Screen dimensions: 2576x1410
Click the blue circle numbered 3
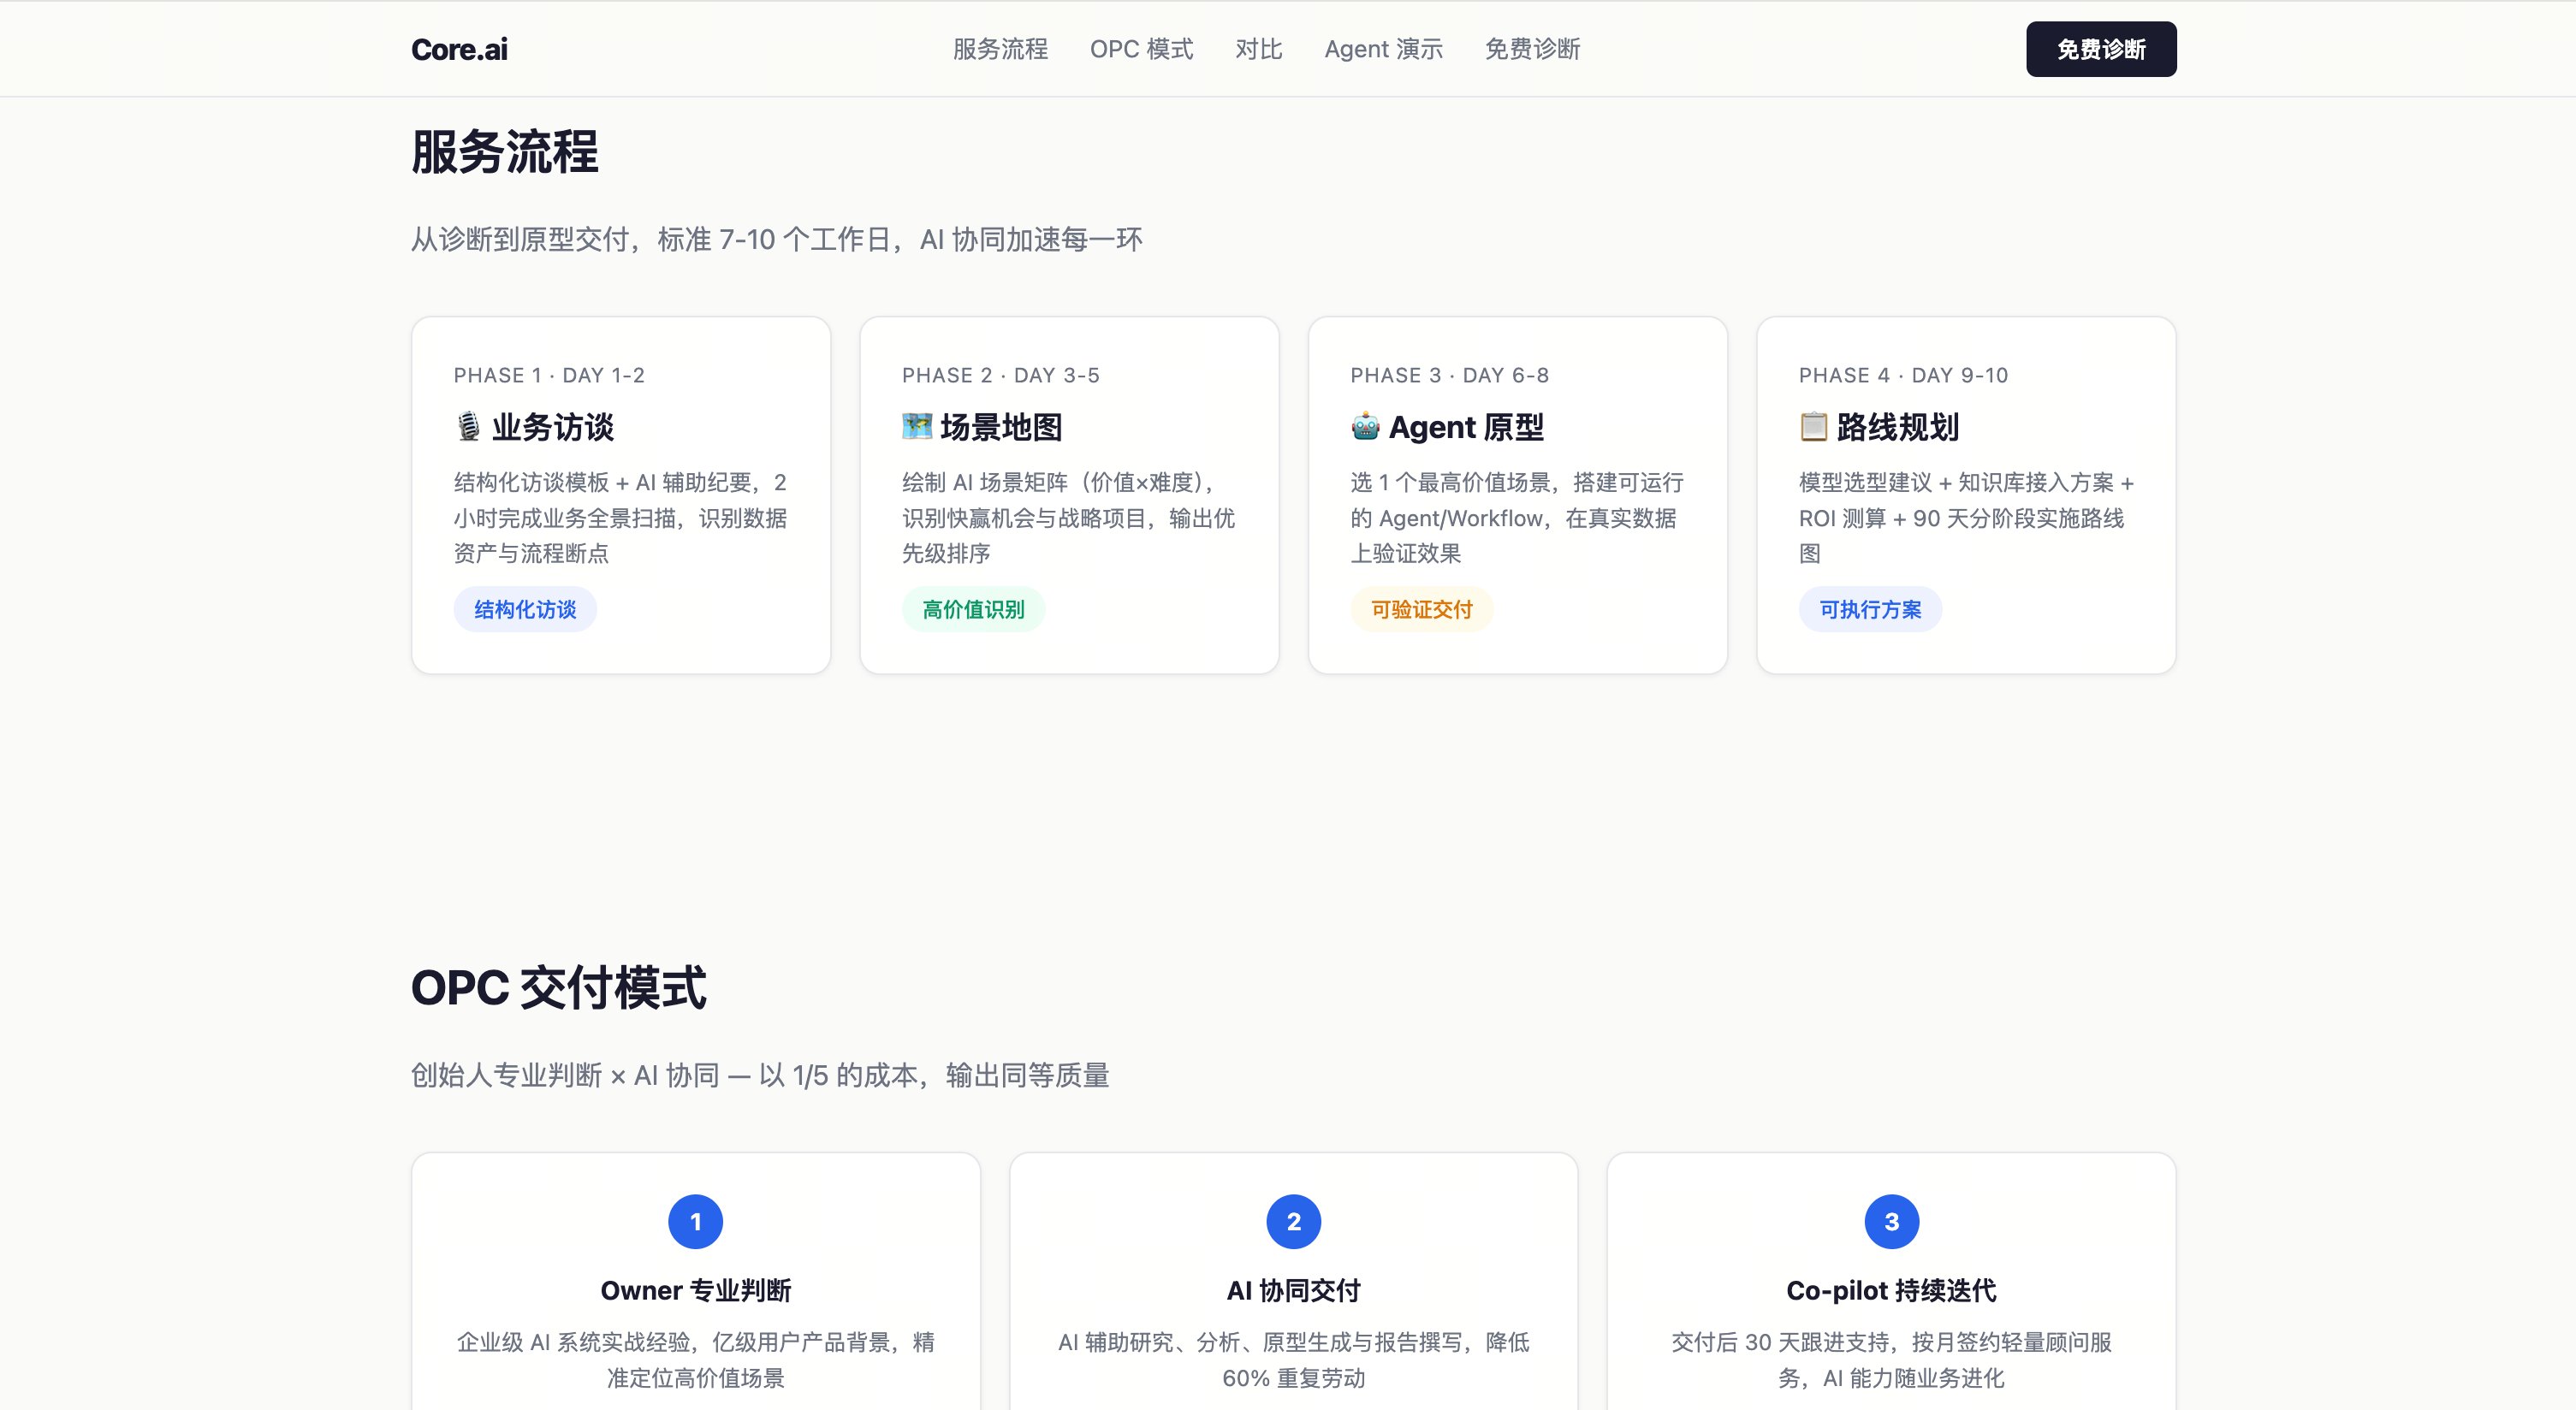click(1891, 1221)
